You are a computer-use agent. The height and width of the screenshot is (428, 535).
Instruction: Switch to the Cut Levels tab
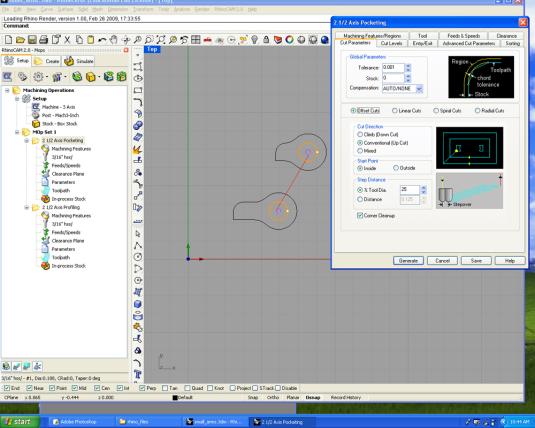point(391,43)
